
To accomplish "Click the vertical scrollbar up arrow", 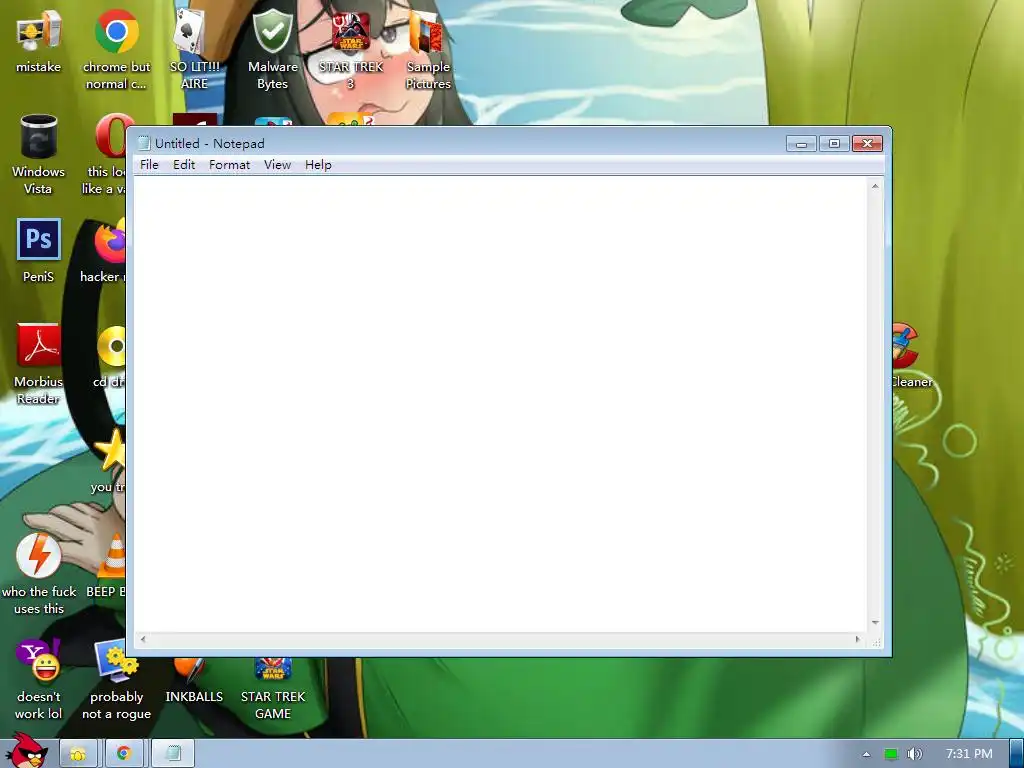I will coord(875,186).
